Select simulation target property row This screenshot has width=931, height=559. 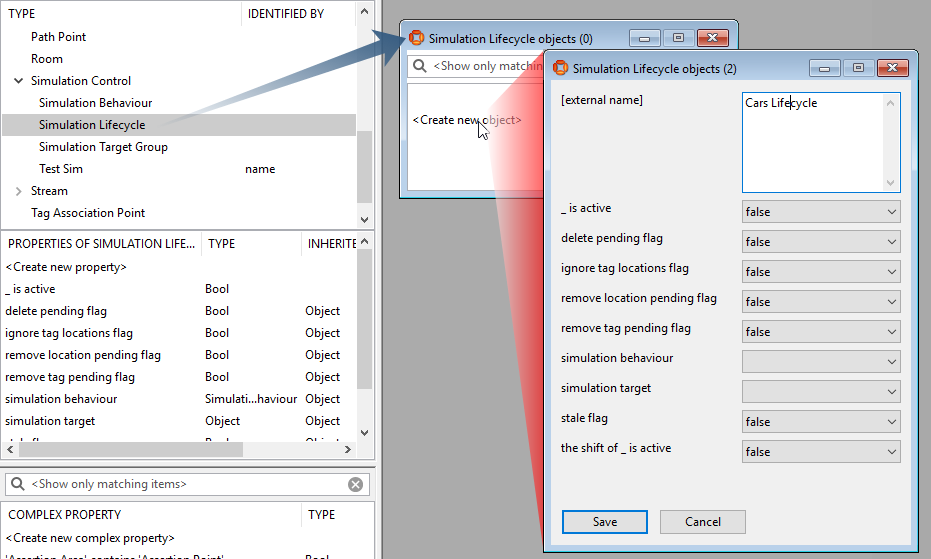click(x=179, y=421)
